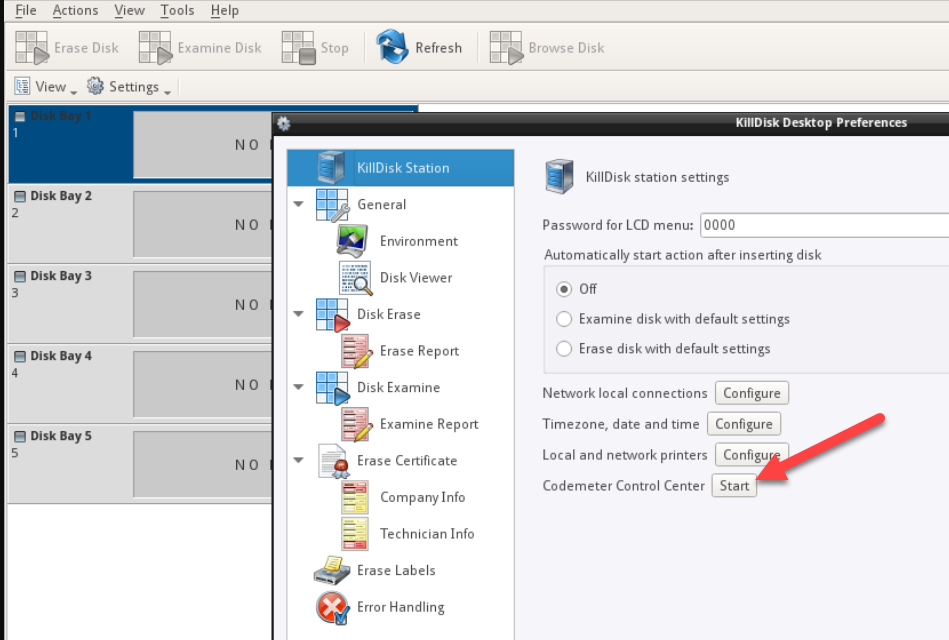The height and width of the screenshot is (640, 949).
Task: Select the Erase Report icon
Action: [x=356, y=351]
